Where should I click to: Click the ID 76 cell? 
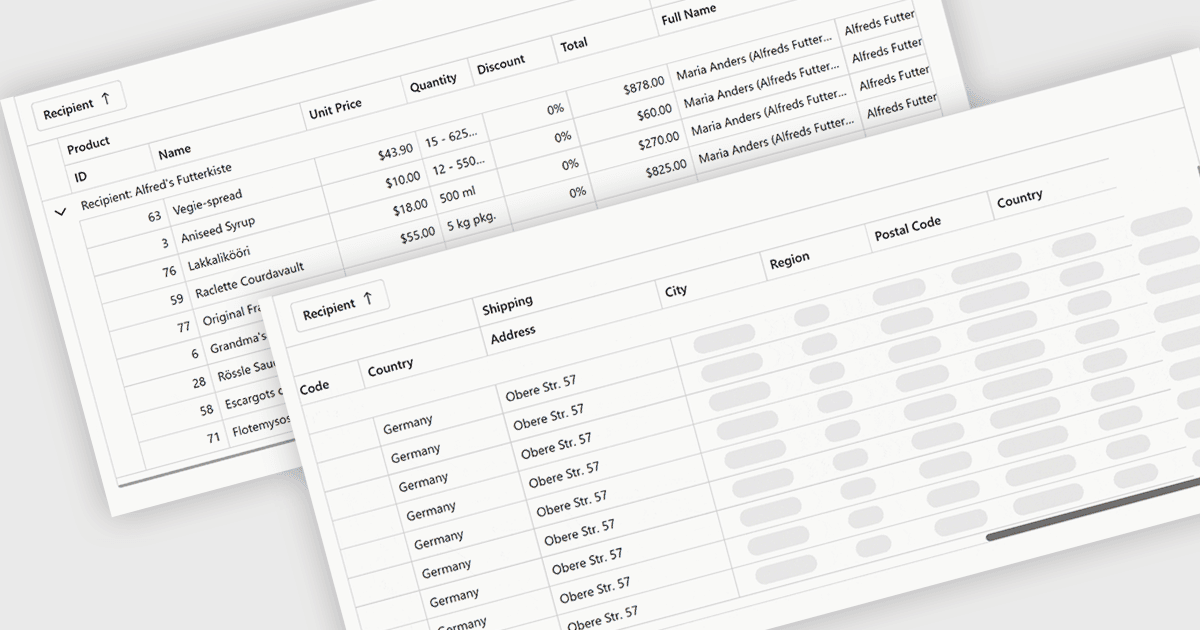(x=168, y=269)
